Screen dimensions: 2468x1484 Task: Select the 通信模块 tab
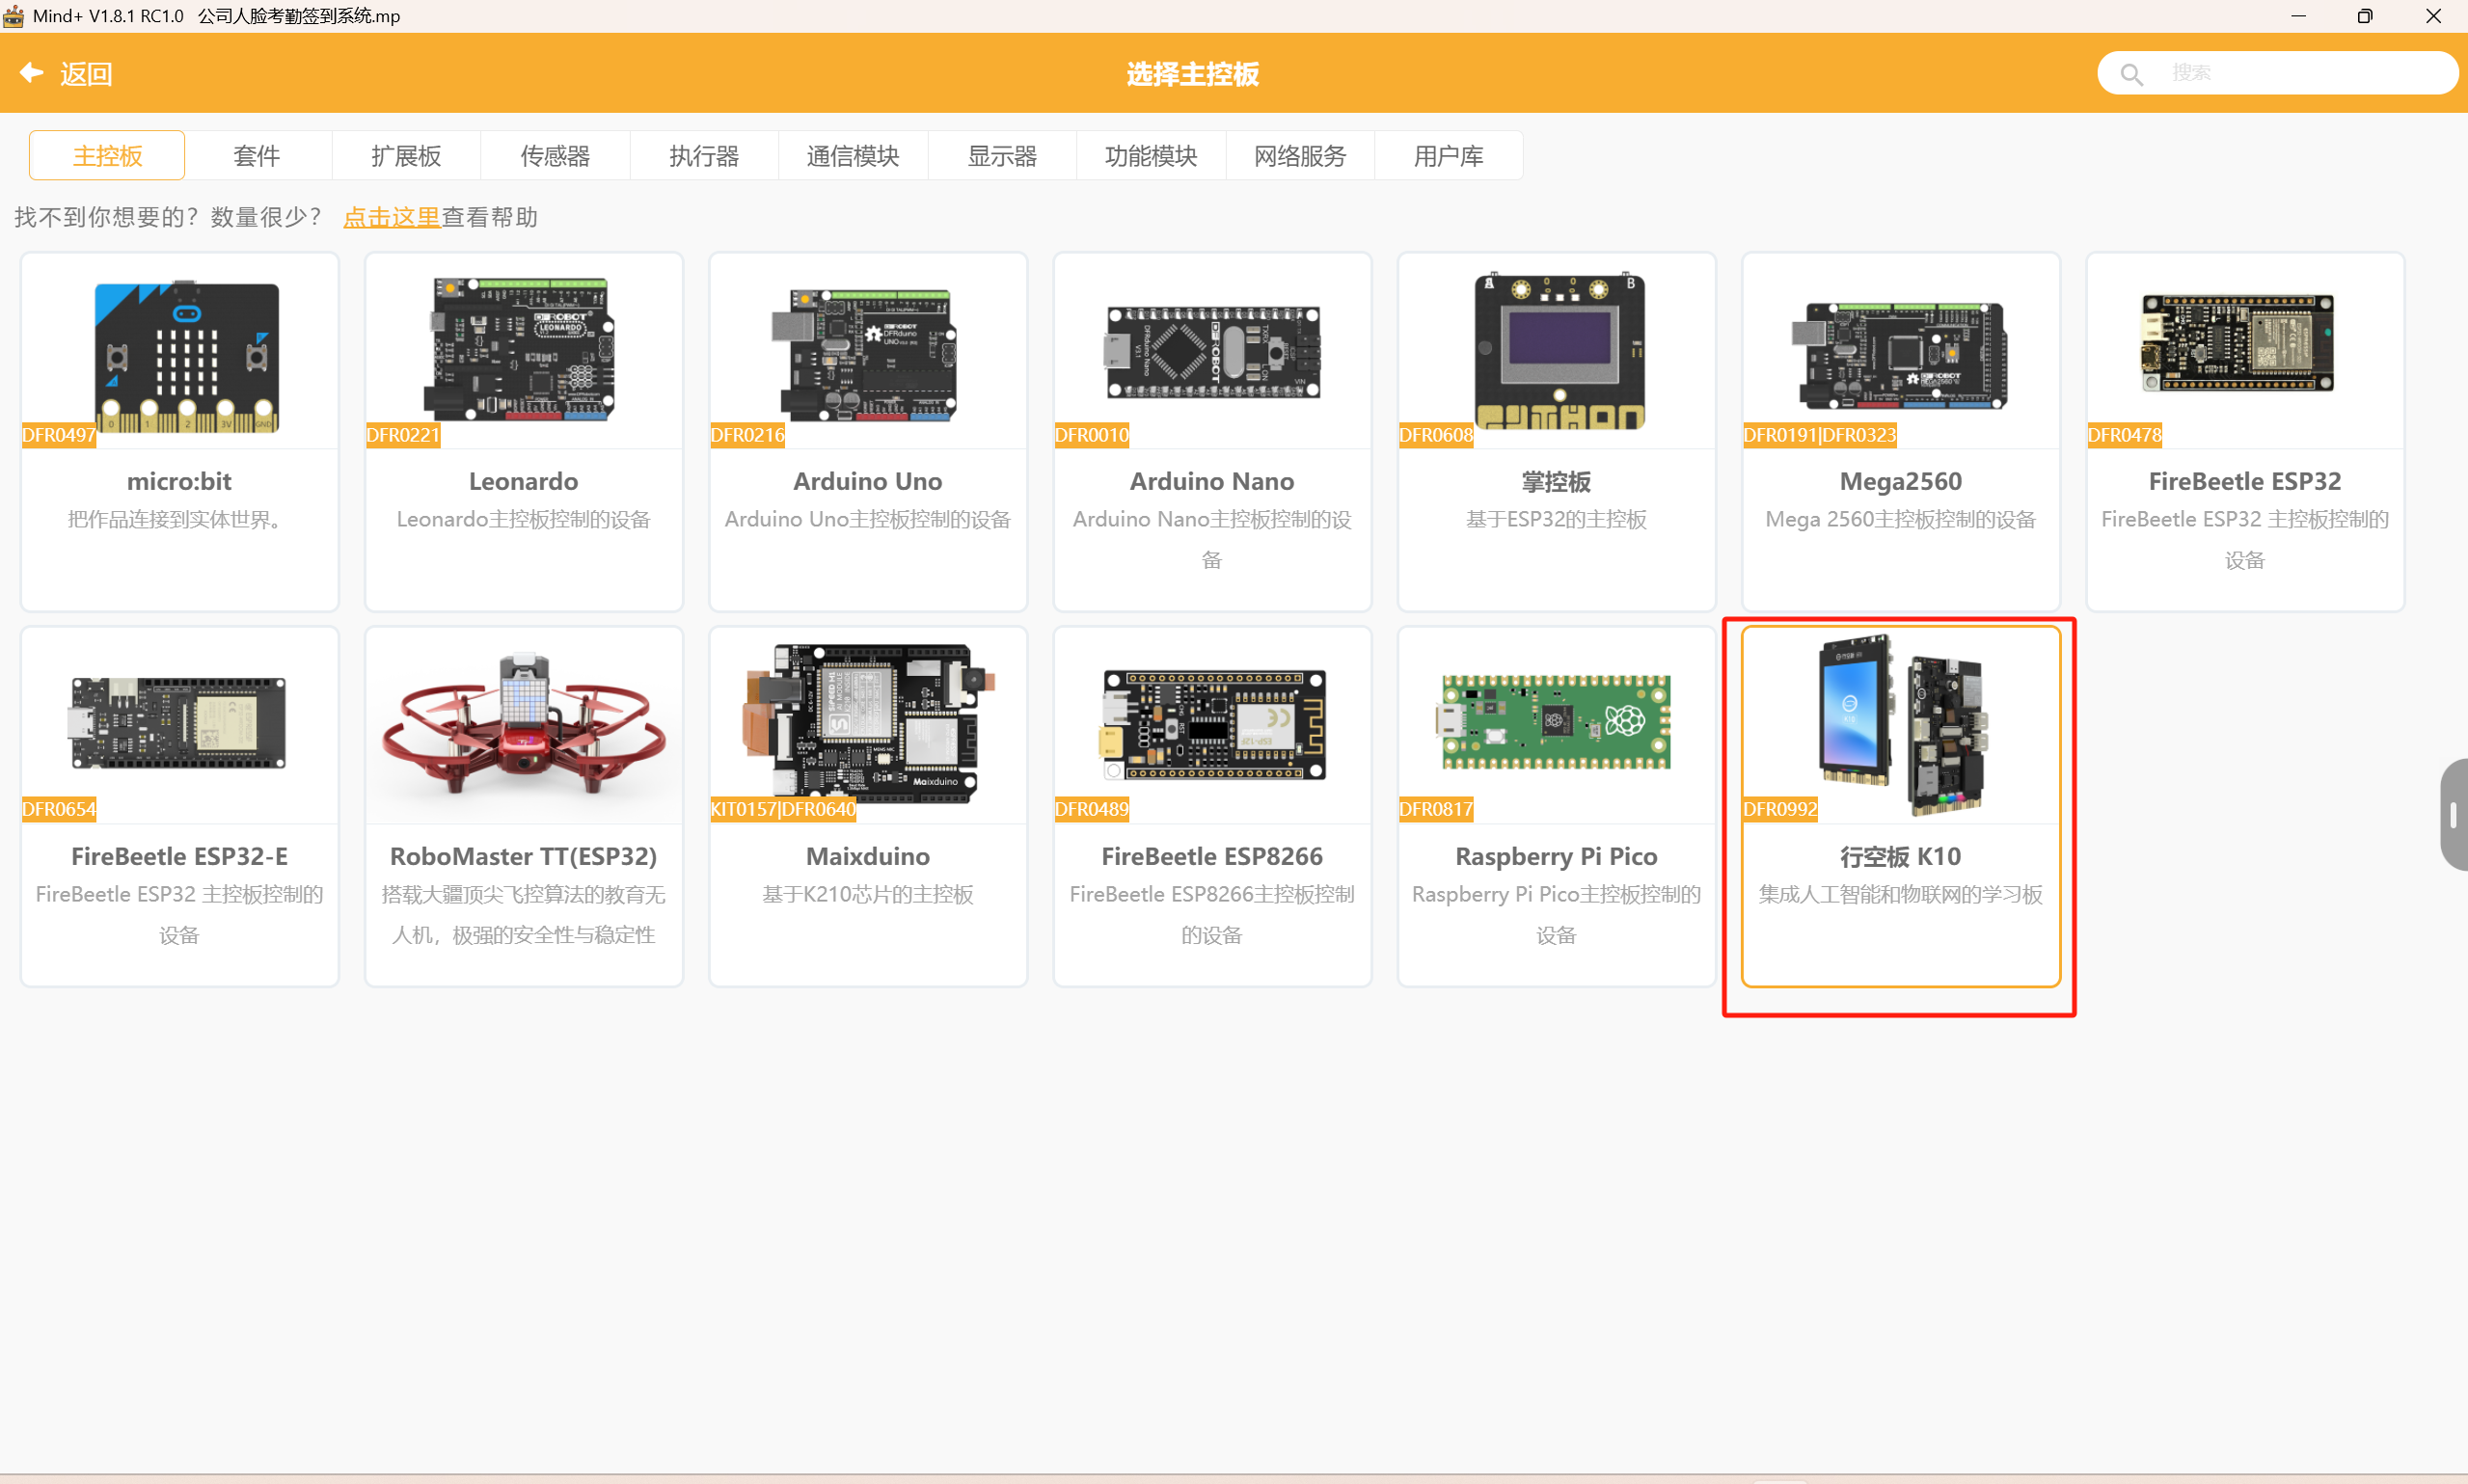point(853,155)
